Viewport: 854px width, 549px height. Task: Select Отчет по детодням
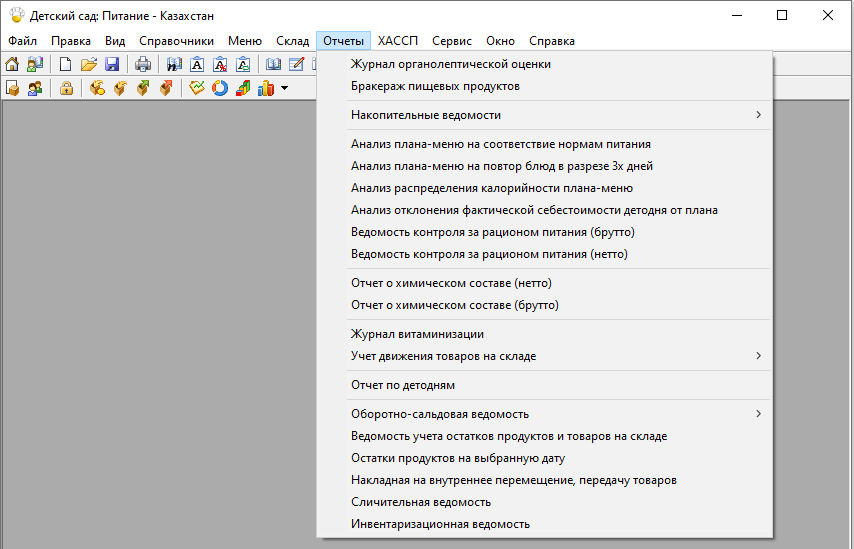(545, 385)
